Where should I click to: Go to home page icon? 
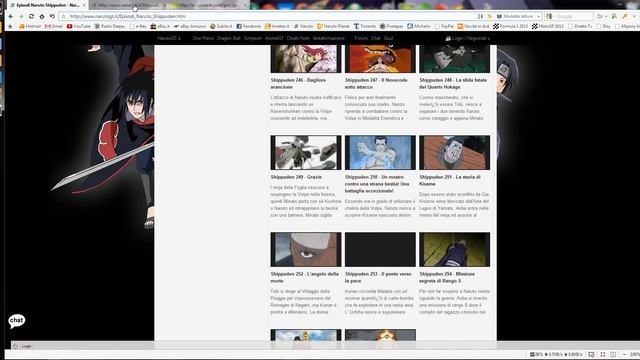pos(42,16)
